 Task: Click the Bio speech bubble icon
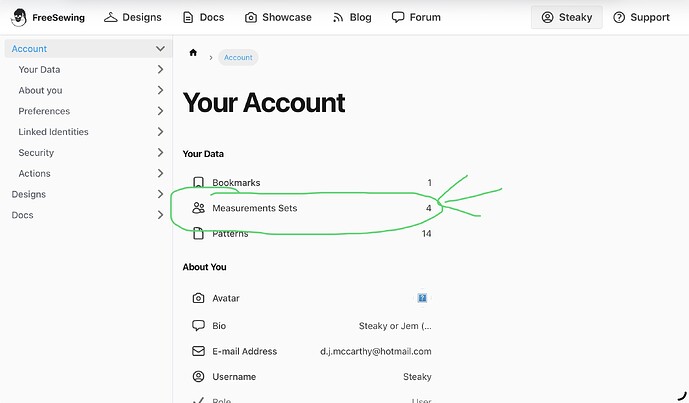pyautogui.click(x=198, y=326)
